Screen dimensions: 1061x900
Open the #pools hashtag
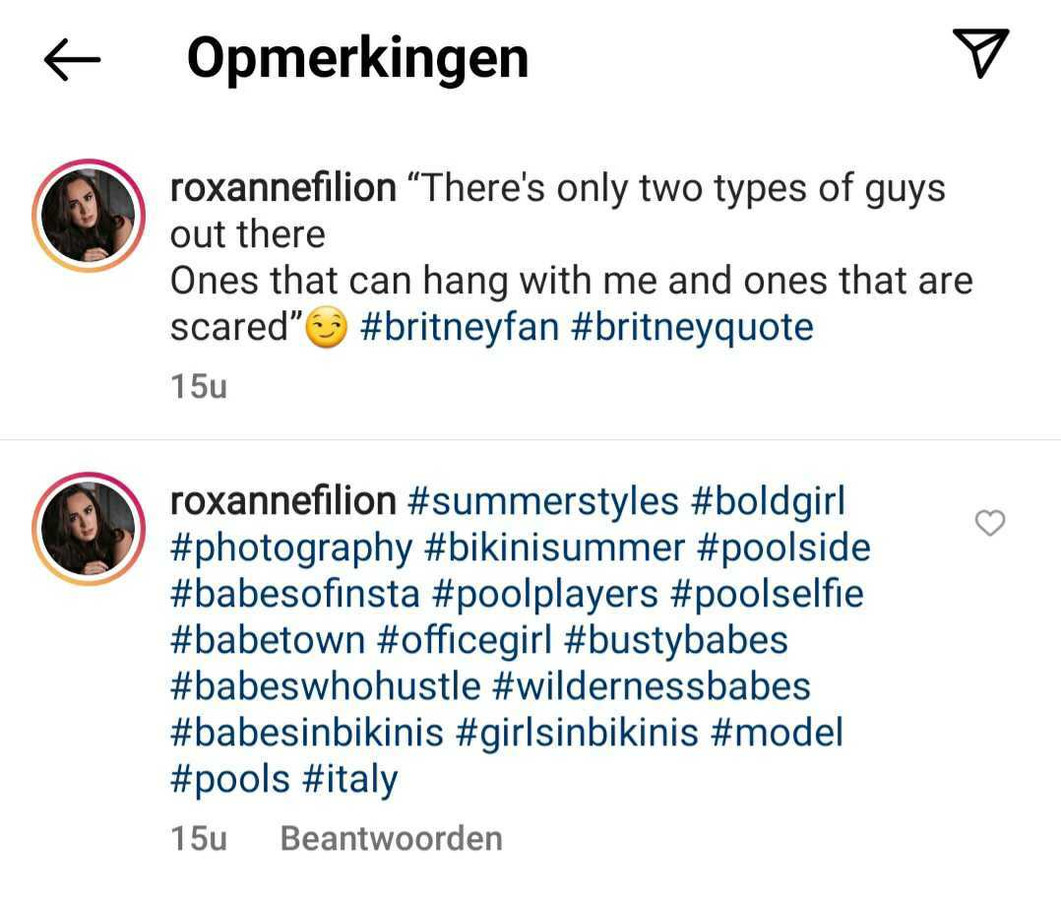click(230, 779)
